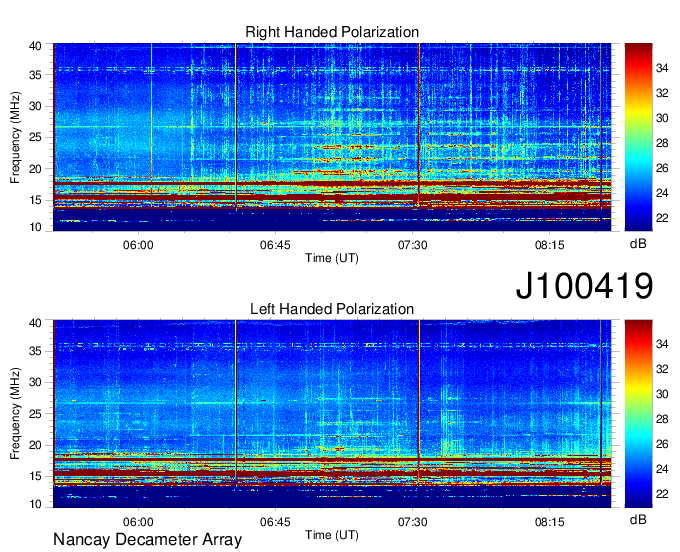Click the 10 MHz tick on left-handed plot
Image resolution: width=680 pixels, height=552 pixels.
click(x=35, y=504)
